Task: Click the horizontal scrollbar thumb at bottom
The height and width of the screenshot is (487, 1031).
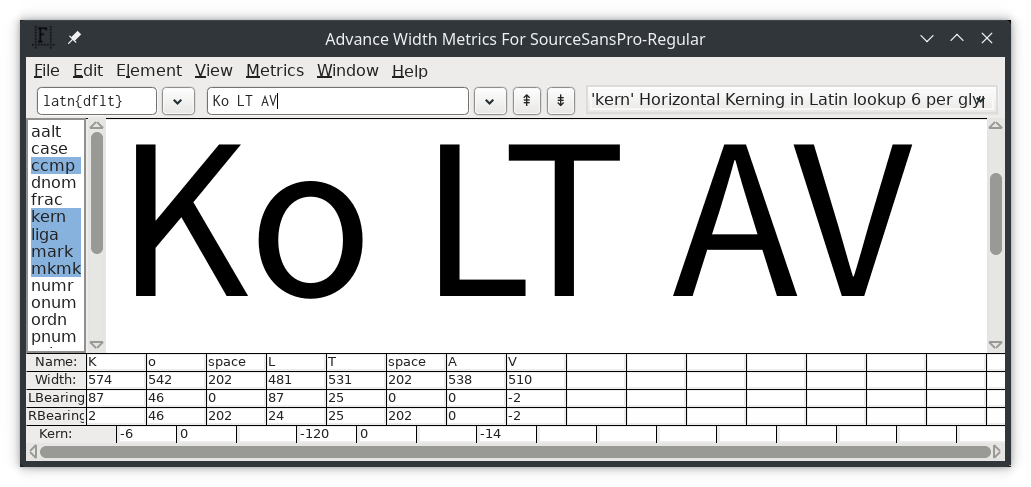Action: coord(516,452)
